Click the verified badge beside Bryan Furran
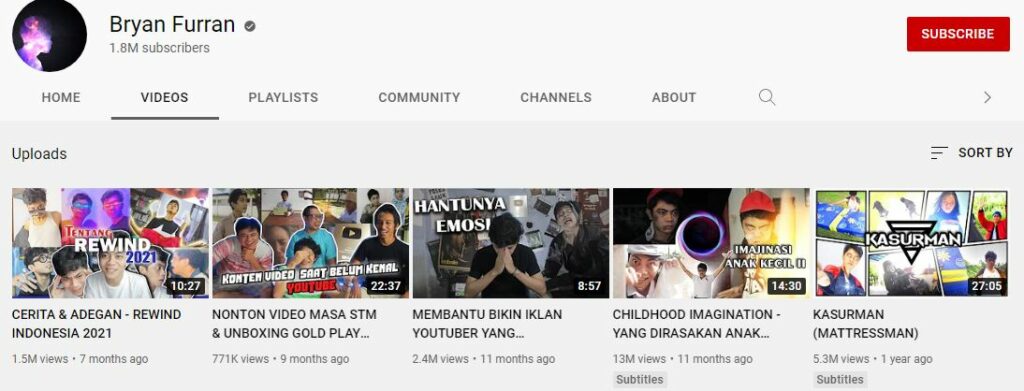1024x391 pixels. point(250,26)
